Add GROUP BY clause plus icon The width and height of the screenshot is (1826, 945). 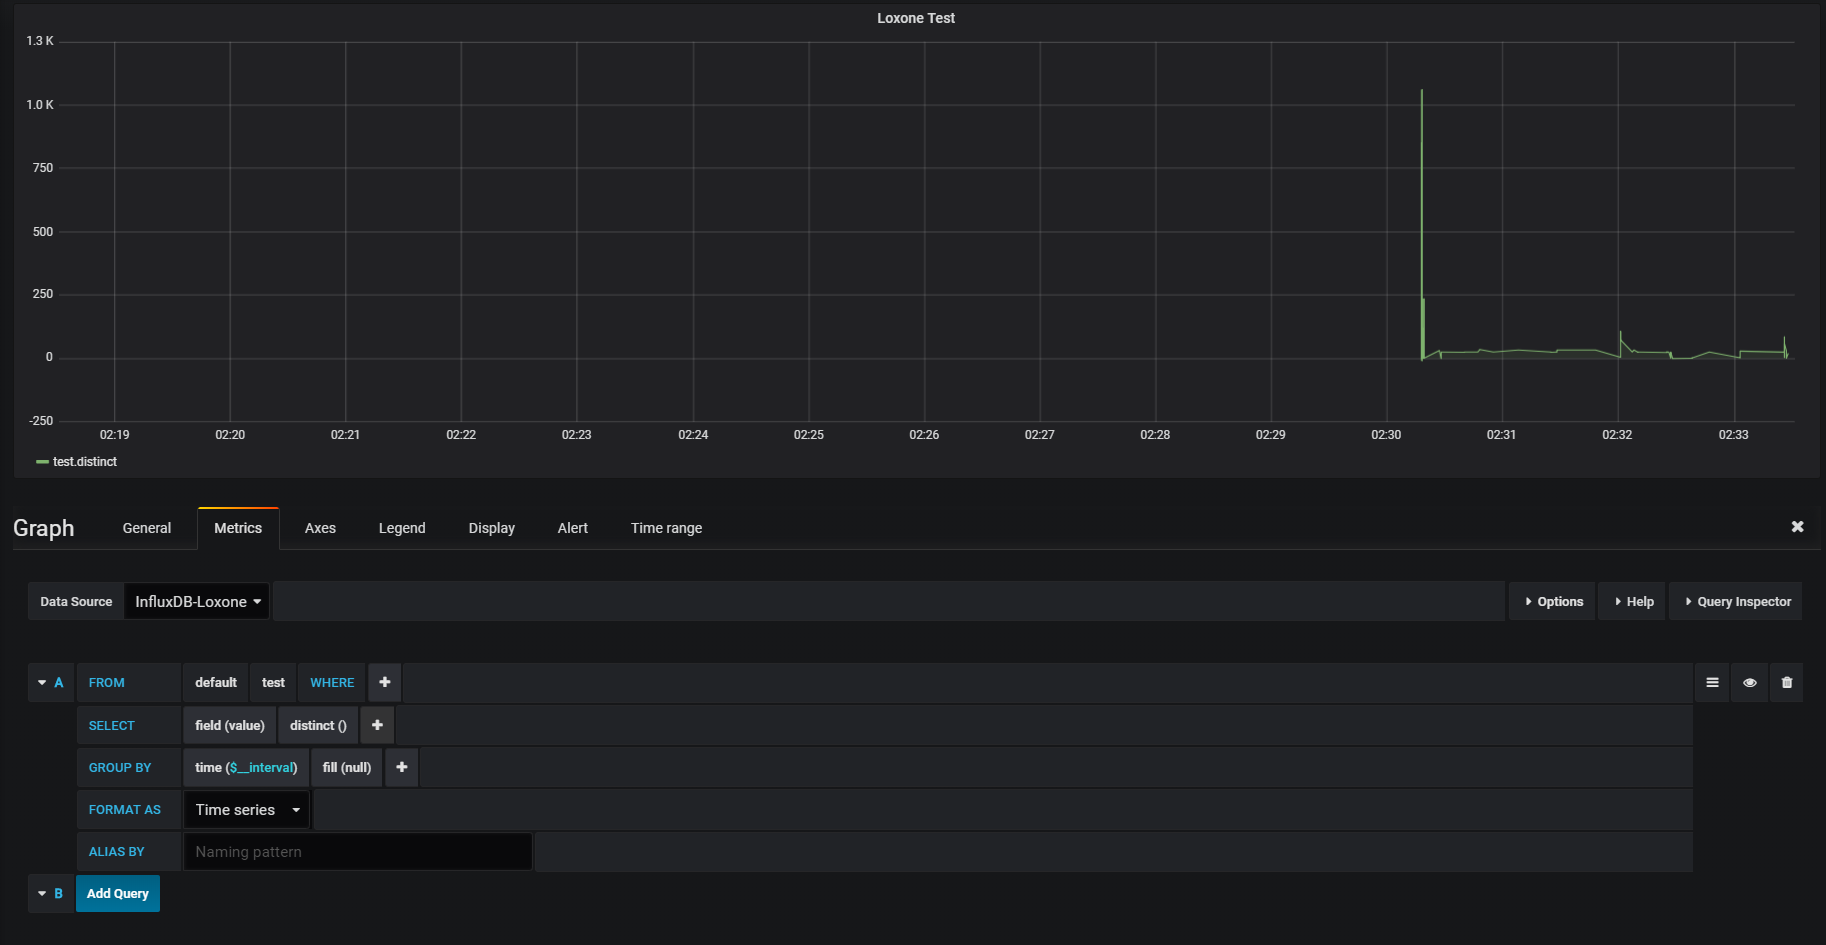click(402, 768)
